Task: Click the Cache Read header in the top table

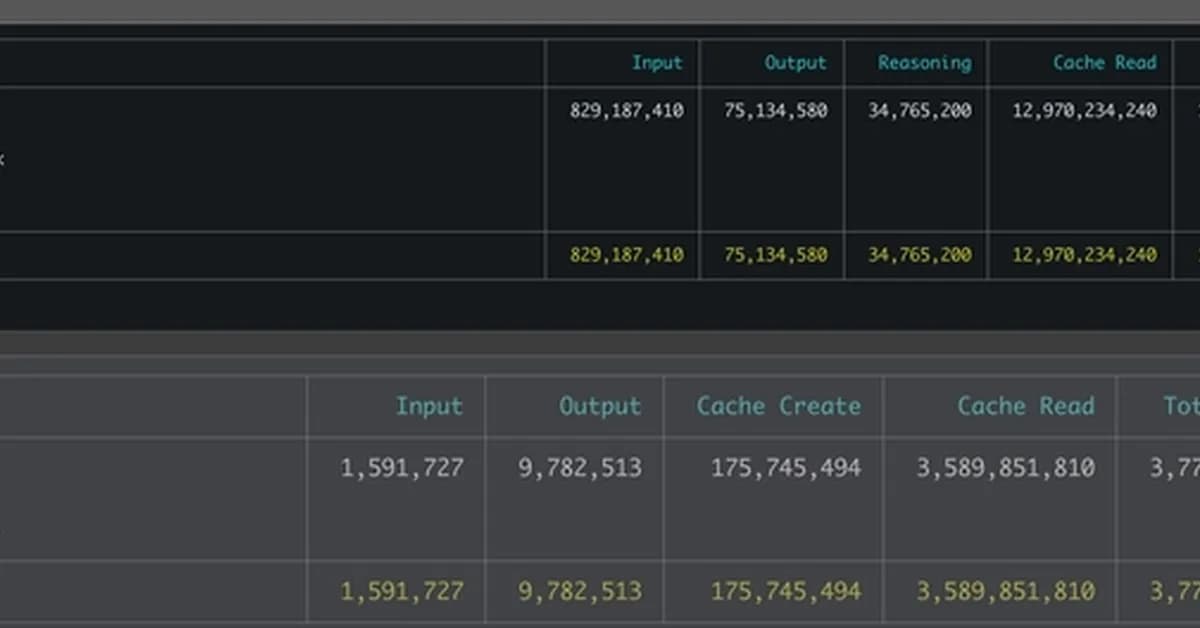Action: [1104, 63]
